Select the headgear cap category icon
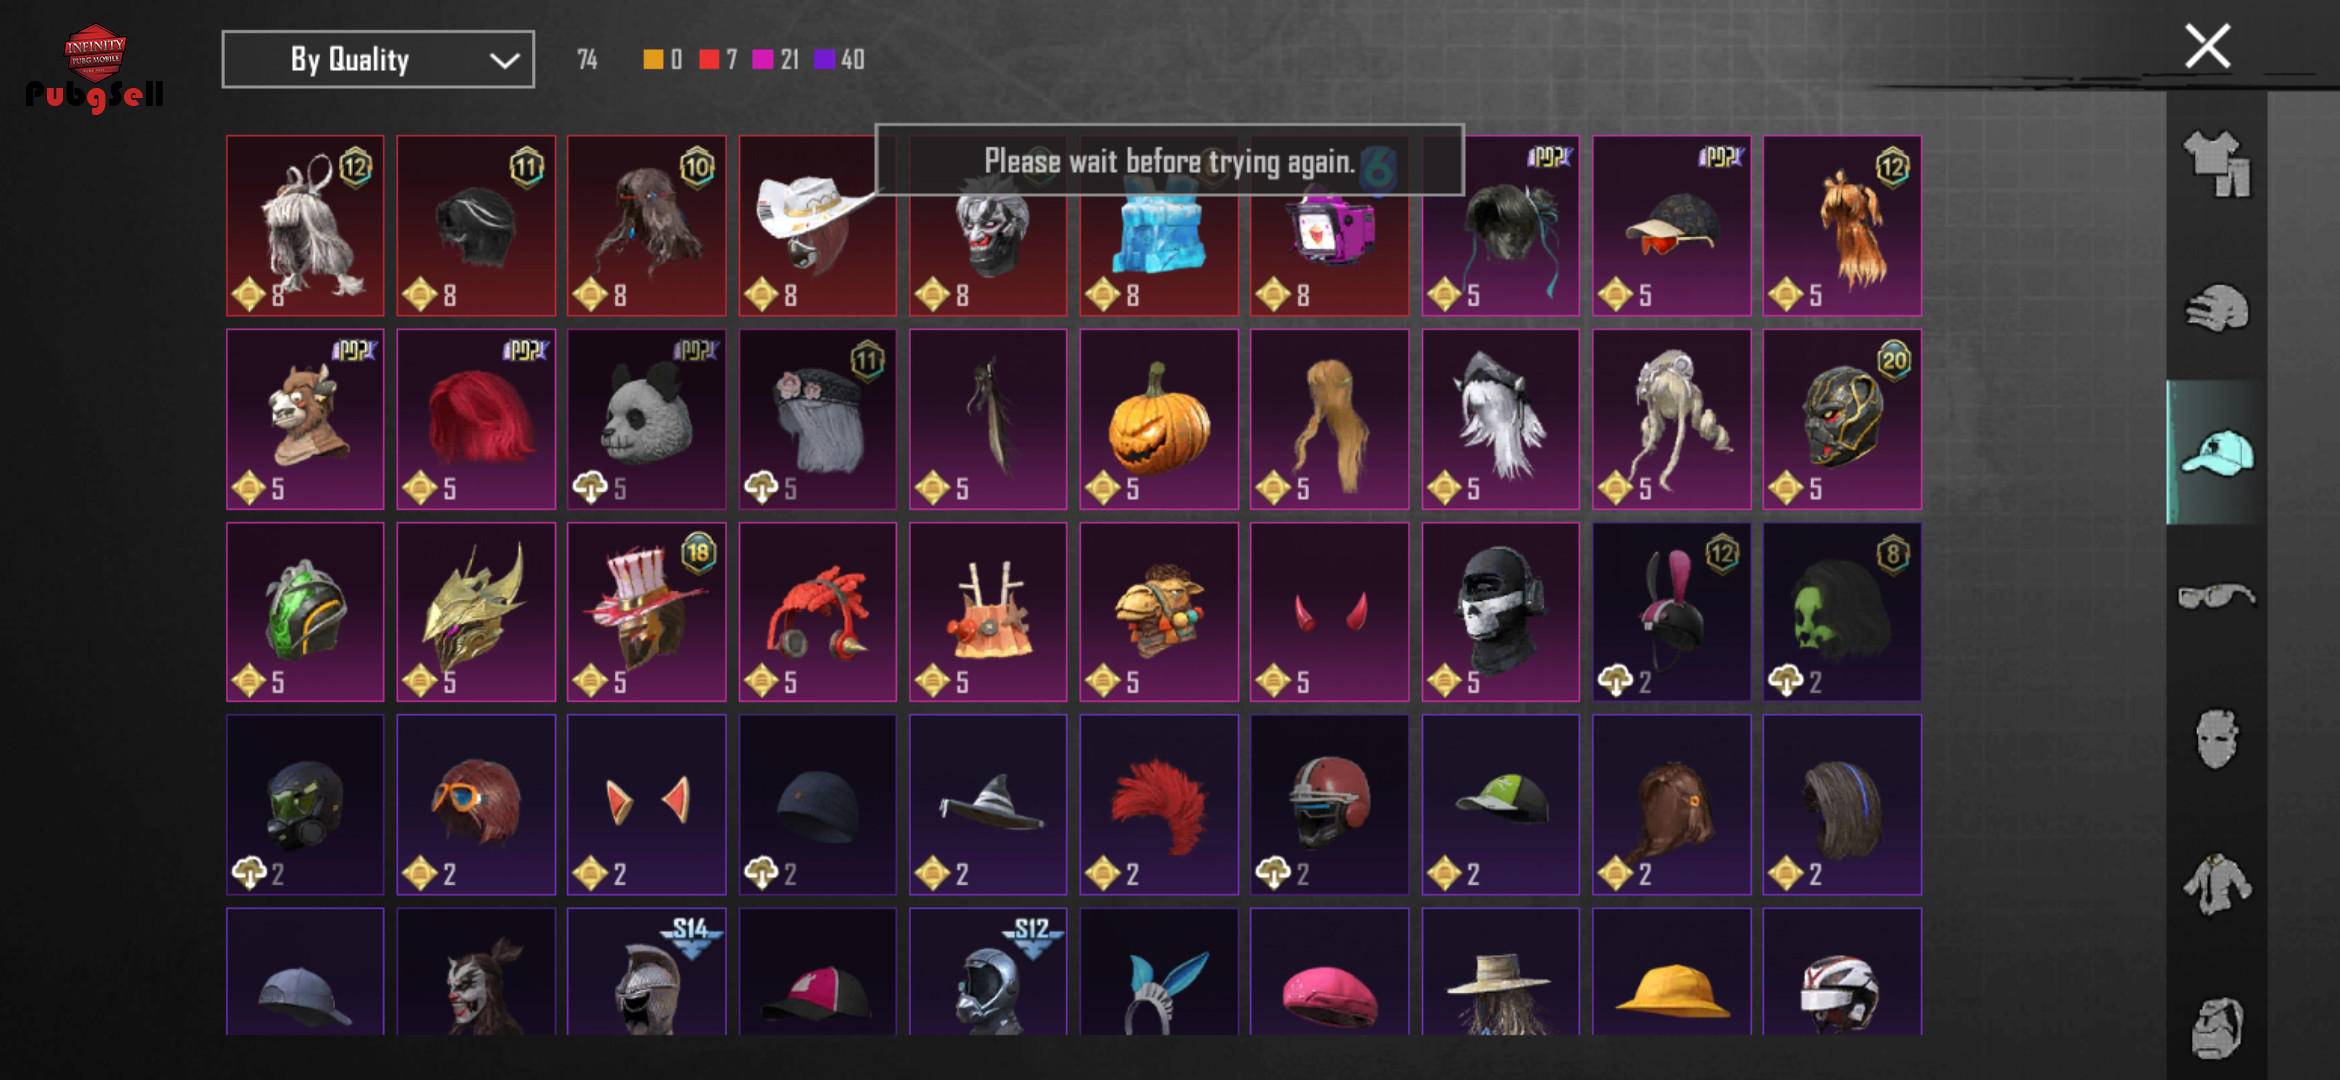Image resolution: width=2340 pixels, height=1080 pixels. [2216, 453]
